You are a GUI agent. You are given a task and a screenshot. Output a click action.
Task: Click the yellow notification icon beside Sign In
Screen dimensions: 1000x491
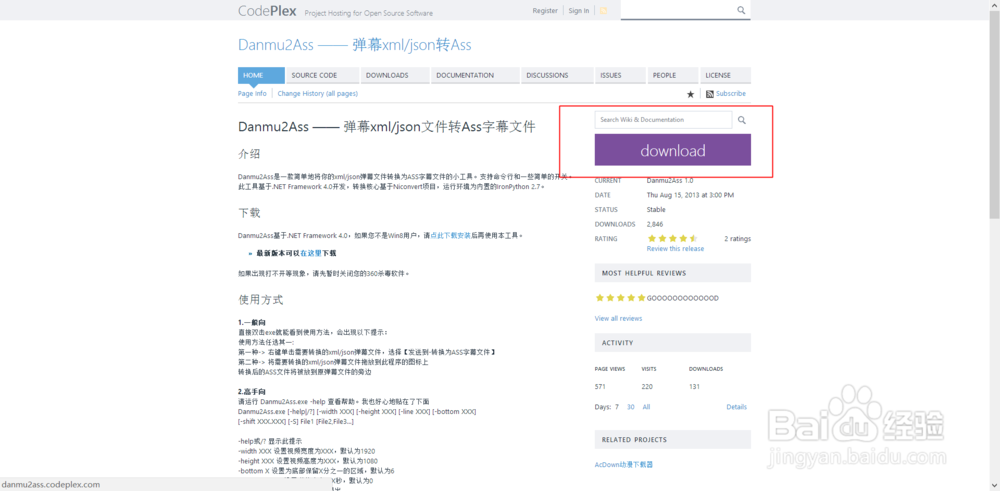click(603, 11)
